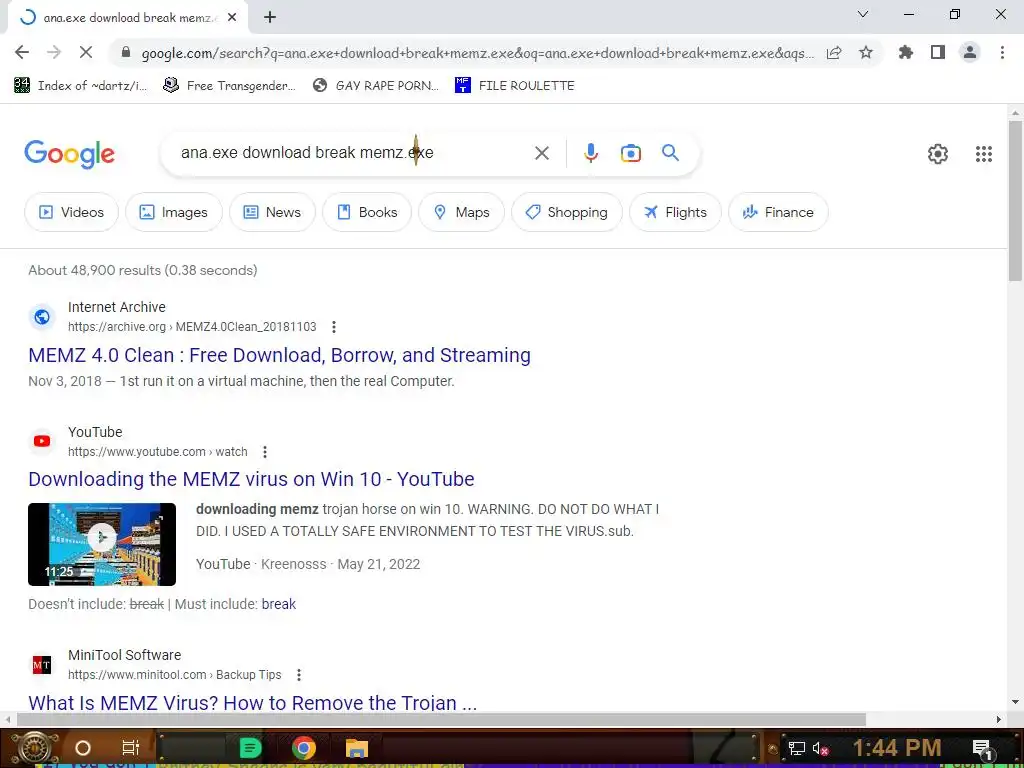Go to the Google logo homepage
The width and height of the screenshot is (1024, 768).
pos(69,154)
